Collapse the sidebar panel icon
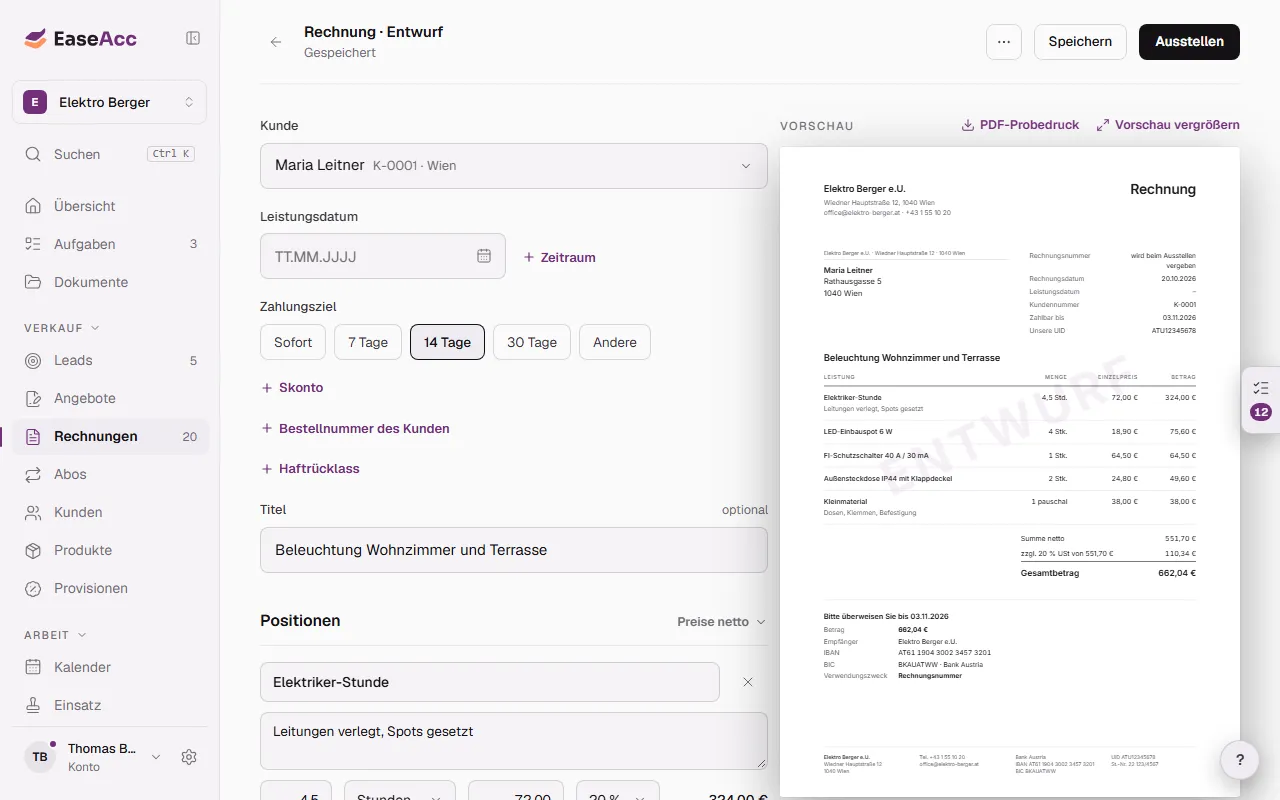 click(193, 38)
